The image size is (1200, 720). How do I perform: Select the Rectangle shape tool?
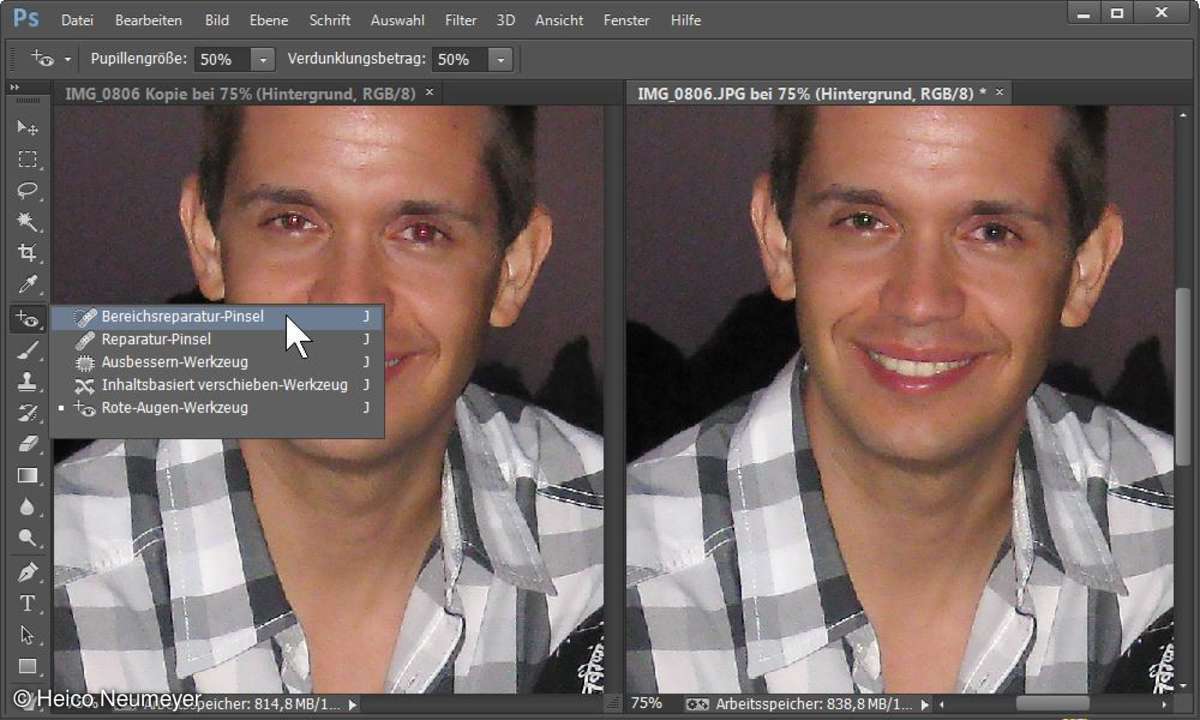coord(28,666)
